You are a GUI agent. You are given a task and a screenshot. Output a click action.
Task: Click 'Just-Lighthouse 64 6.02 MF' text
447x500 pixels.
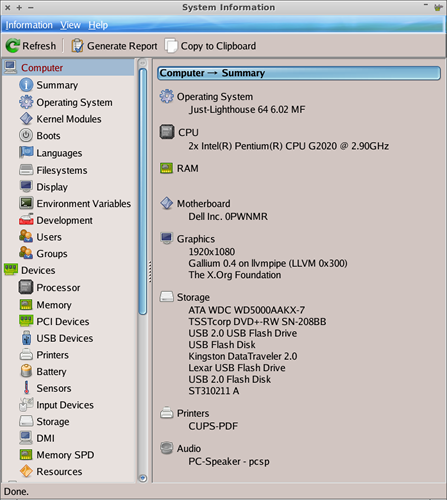pyautogui.click(x=247, y=109)
